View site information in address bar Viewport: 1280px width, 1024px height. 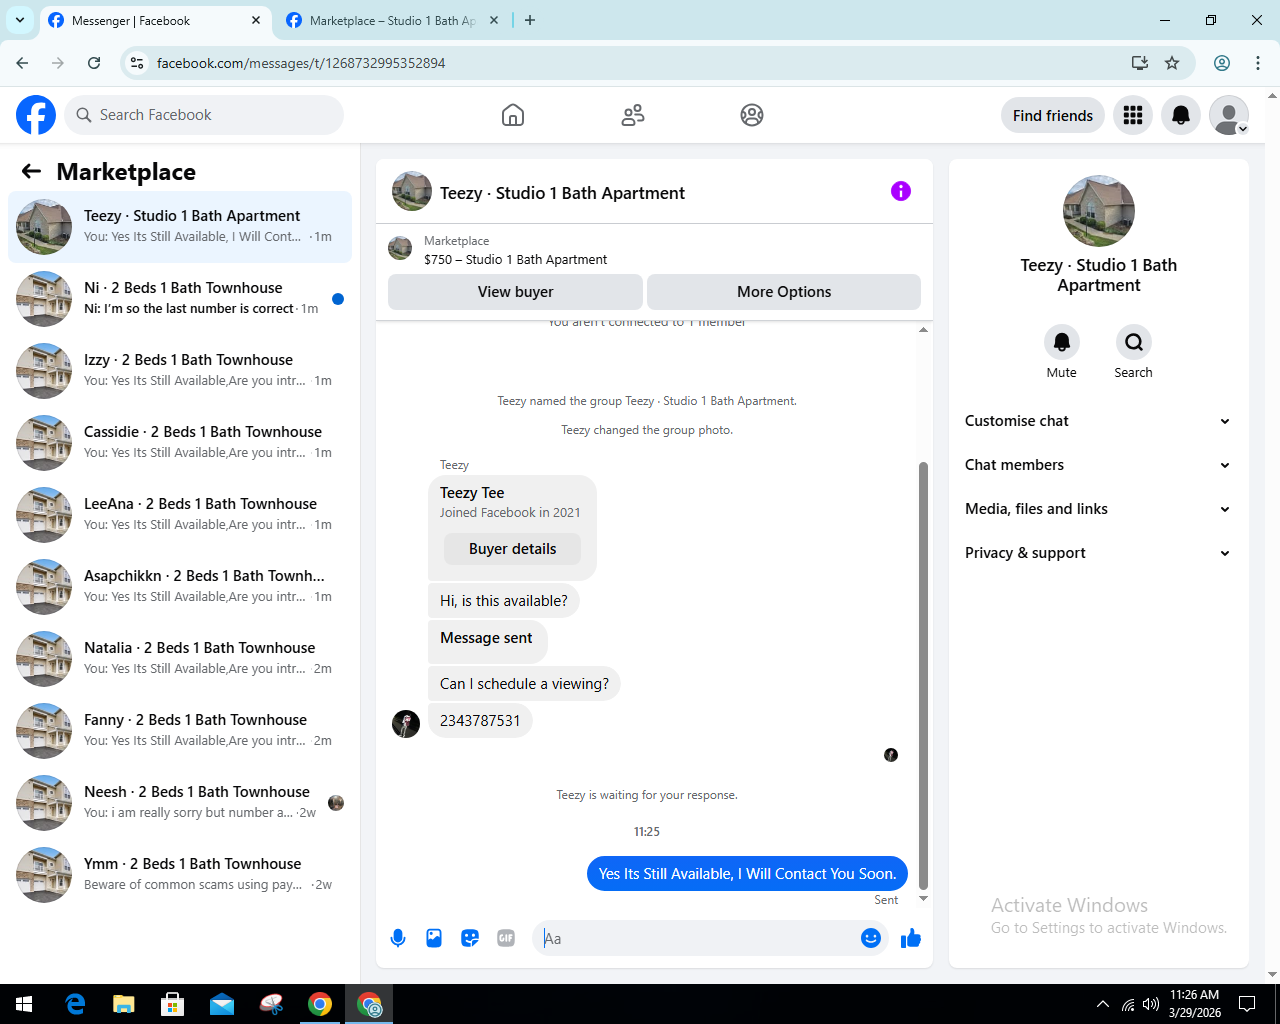click(138, 63)
